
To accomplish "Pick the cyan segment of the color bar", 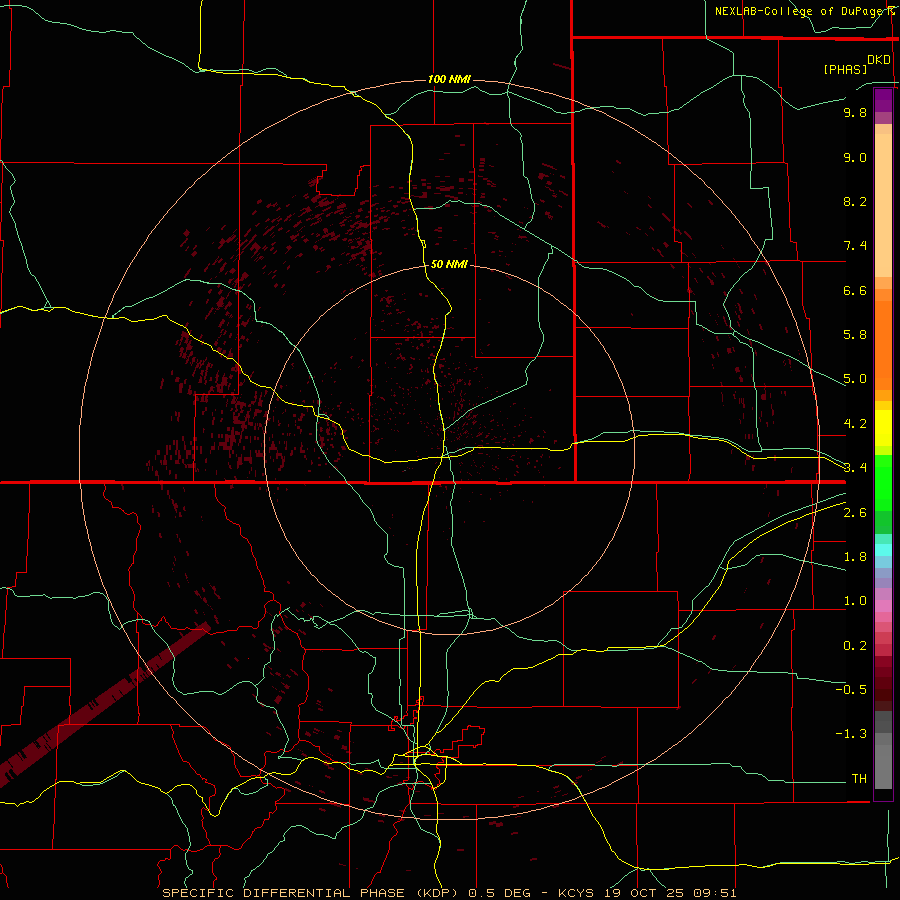I will pyautogui.click(x=883, y=550).
